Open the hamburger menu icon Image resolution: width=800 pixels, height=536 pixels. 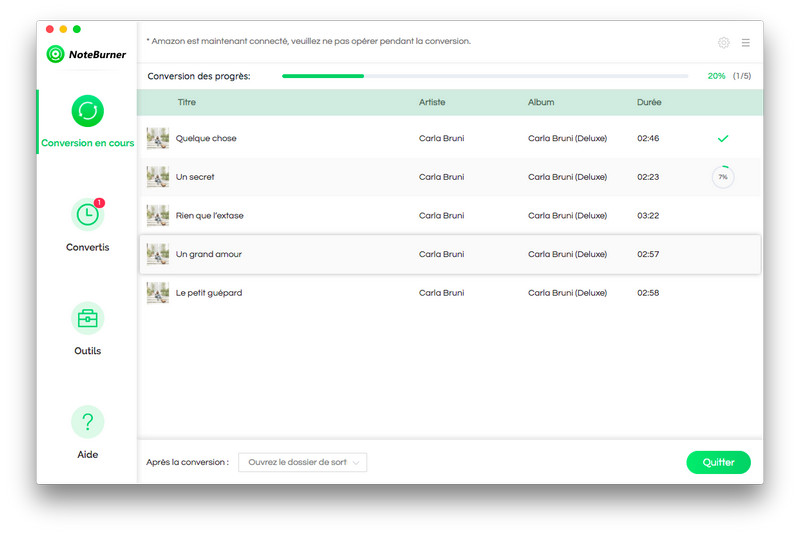[x=745, y=42]
